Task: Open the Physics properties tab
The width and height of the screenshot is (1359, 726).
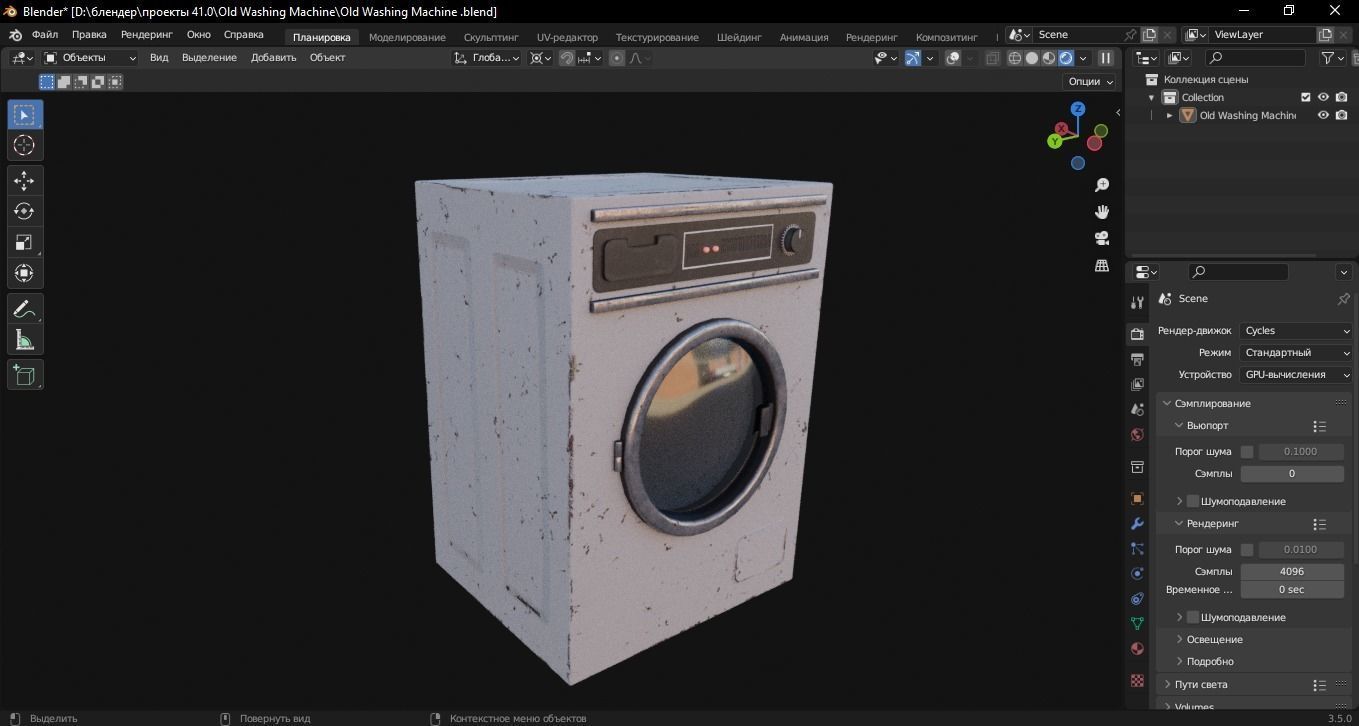Action: point(1137,573)
